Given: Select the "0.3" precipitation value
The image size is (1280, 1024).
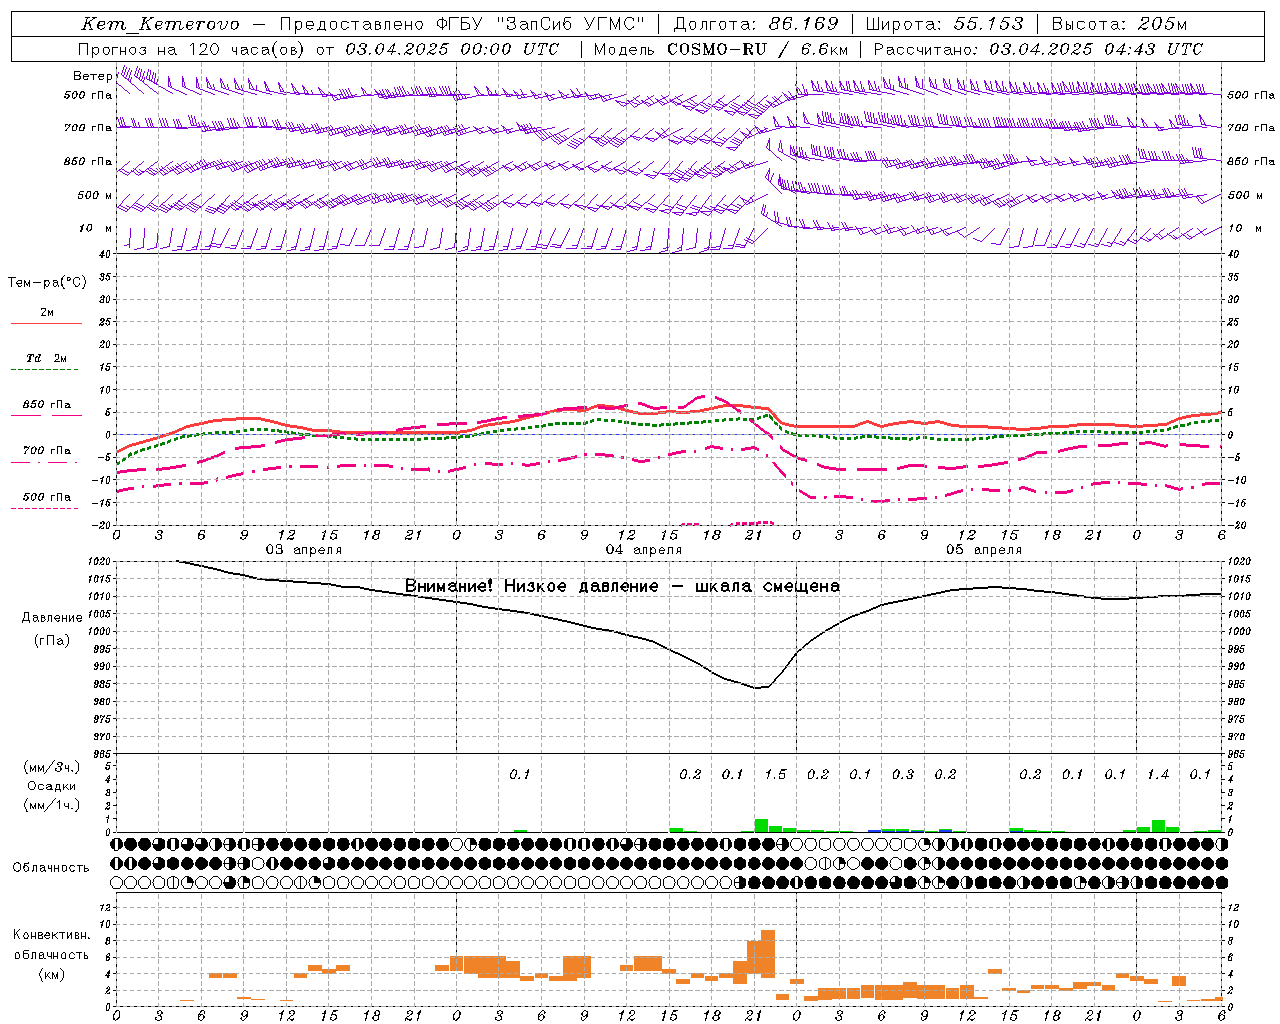Looking at the screenshot, I should tap(903, 774).
